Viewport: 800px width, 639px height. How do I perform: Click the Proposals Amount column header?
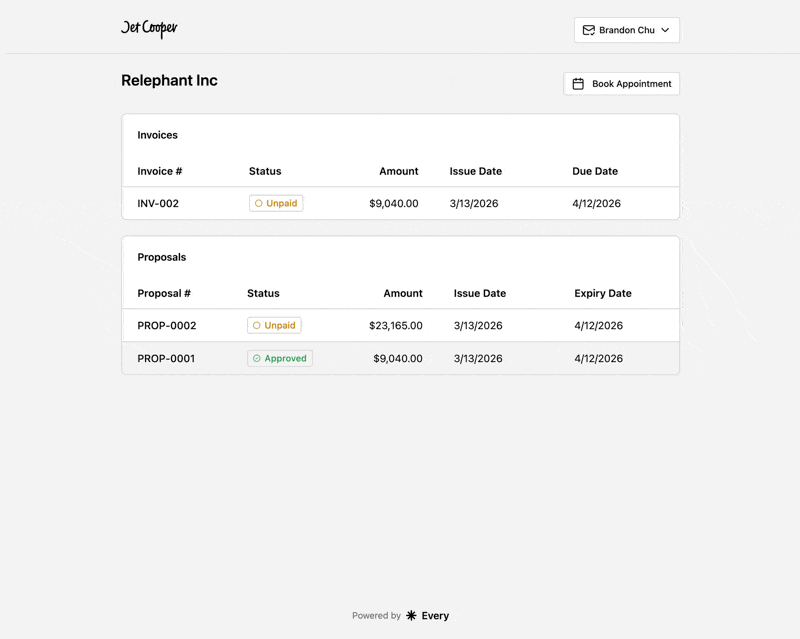click(x=403, y=293)
